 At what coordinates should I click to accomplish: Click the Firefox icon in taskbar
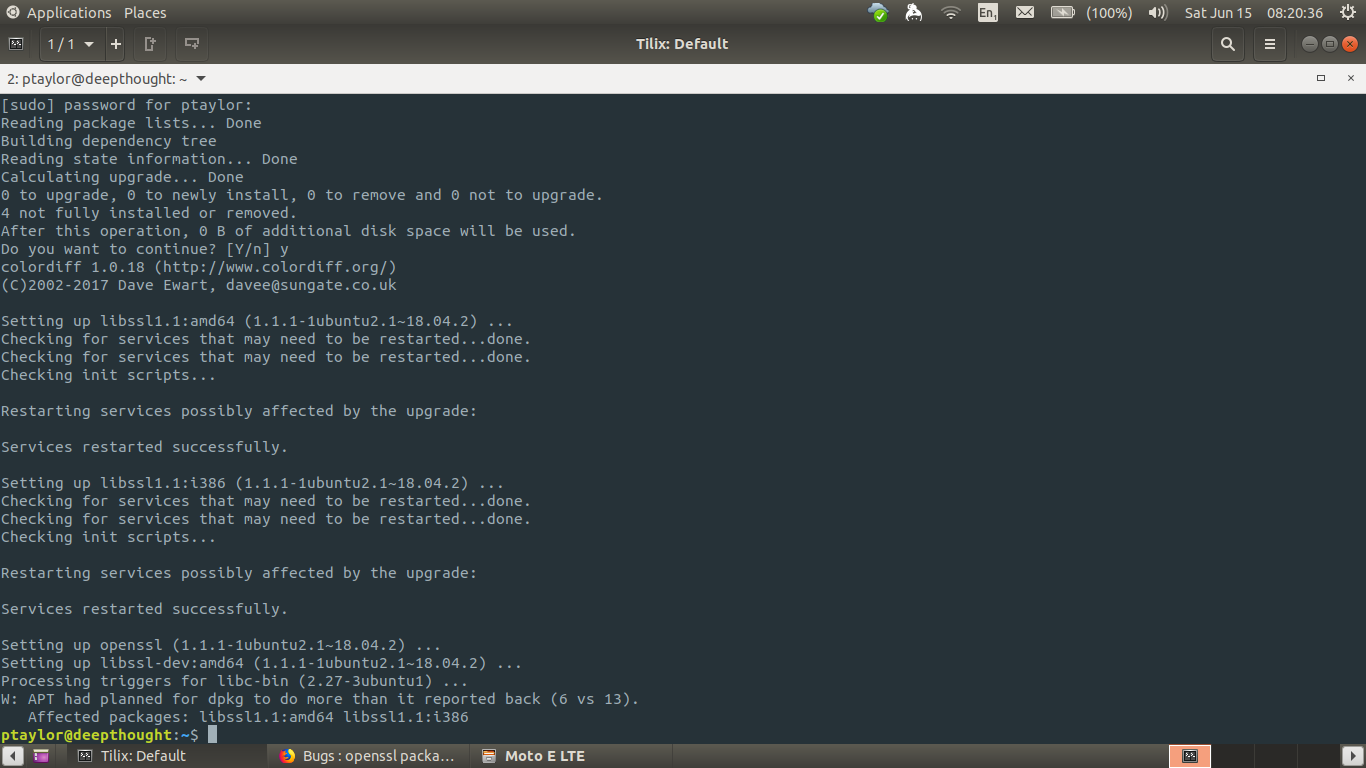tap(288, 756)
